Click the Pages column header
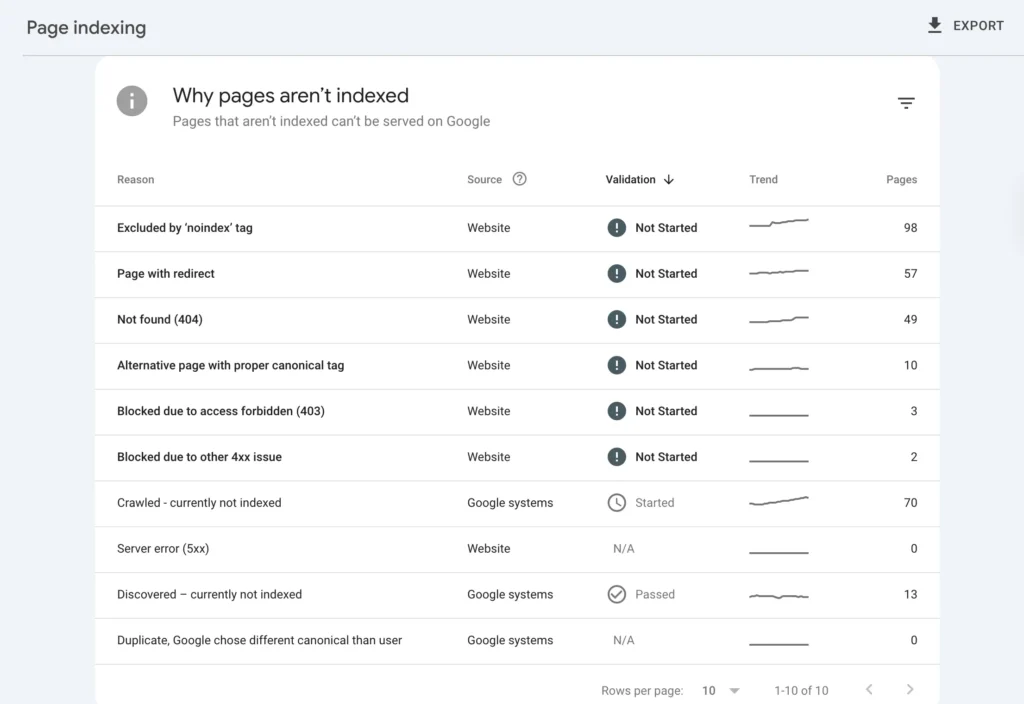1024x704 pixels. 901,180
